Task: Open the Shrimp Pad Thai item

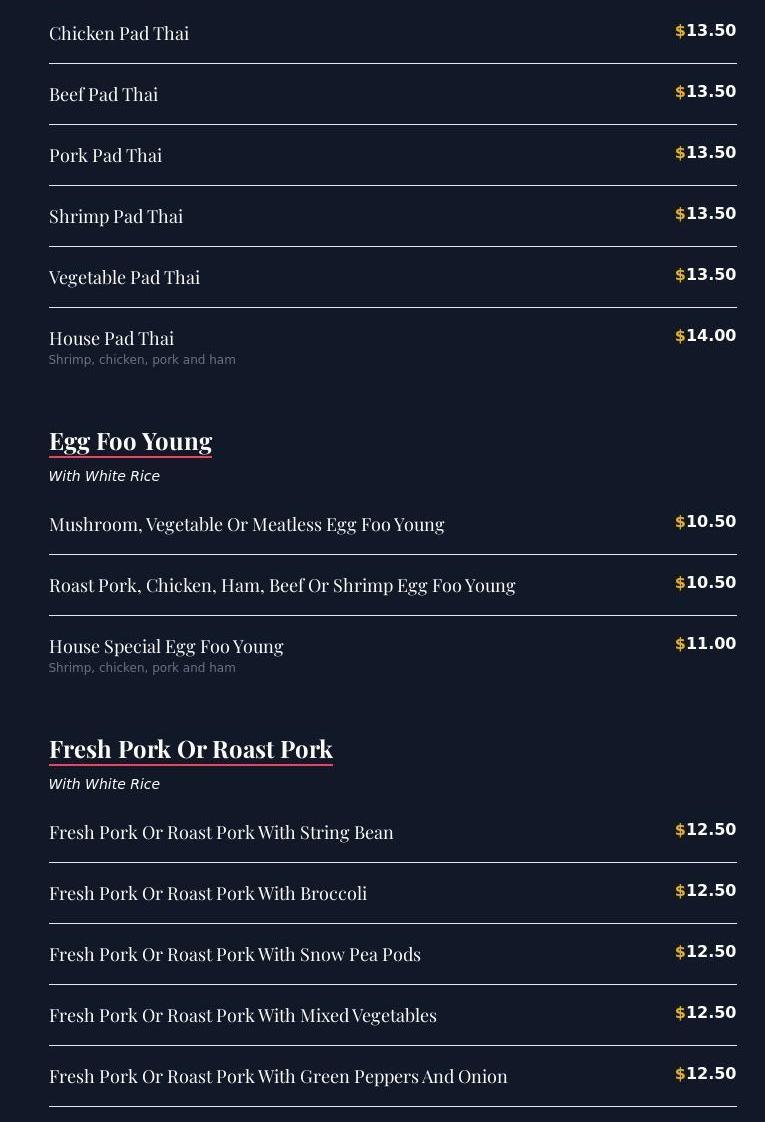Action: pyautogui.click(x=116, y=216)
